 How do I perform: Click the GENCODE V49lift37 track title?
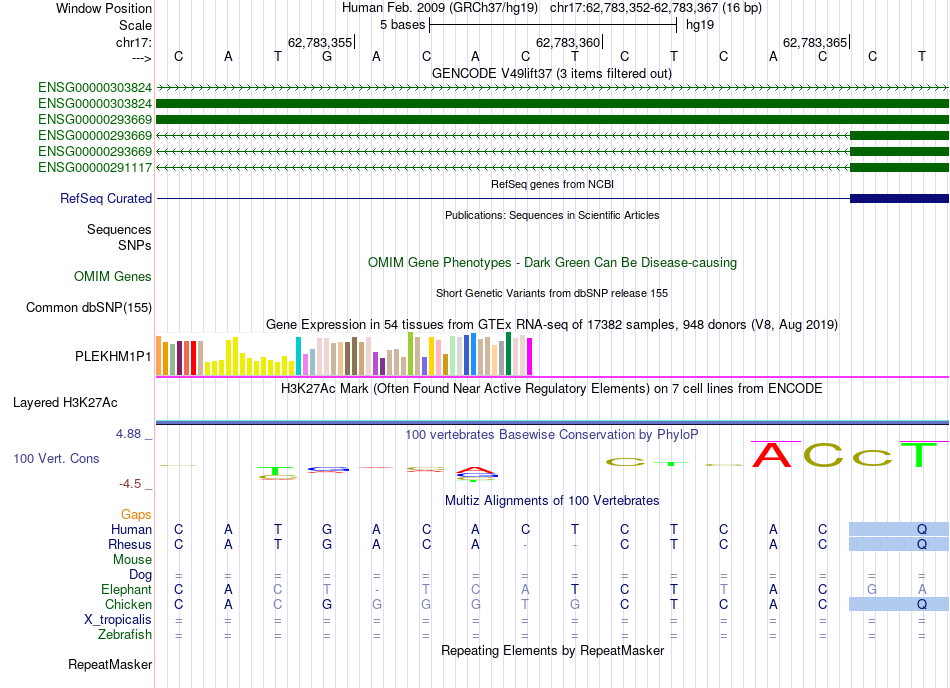551,74
